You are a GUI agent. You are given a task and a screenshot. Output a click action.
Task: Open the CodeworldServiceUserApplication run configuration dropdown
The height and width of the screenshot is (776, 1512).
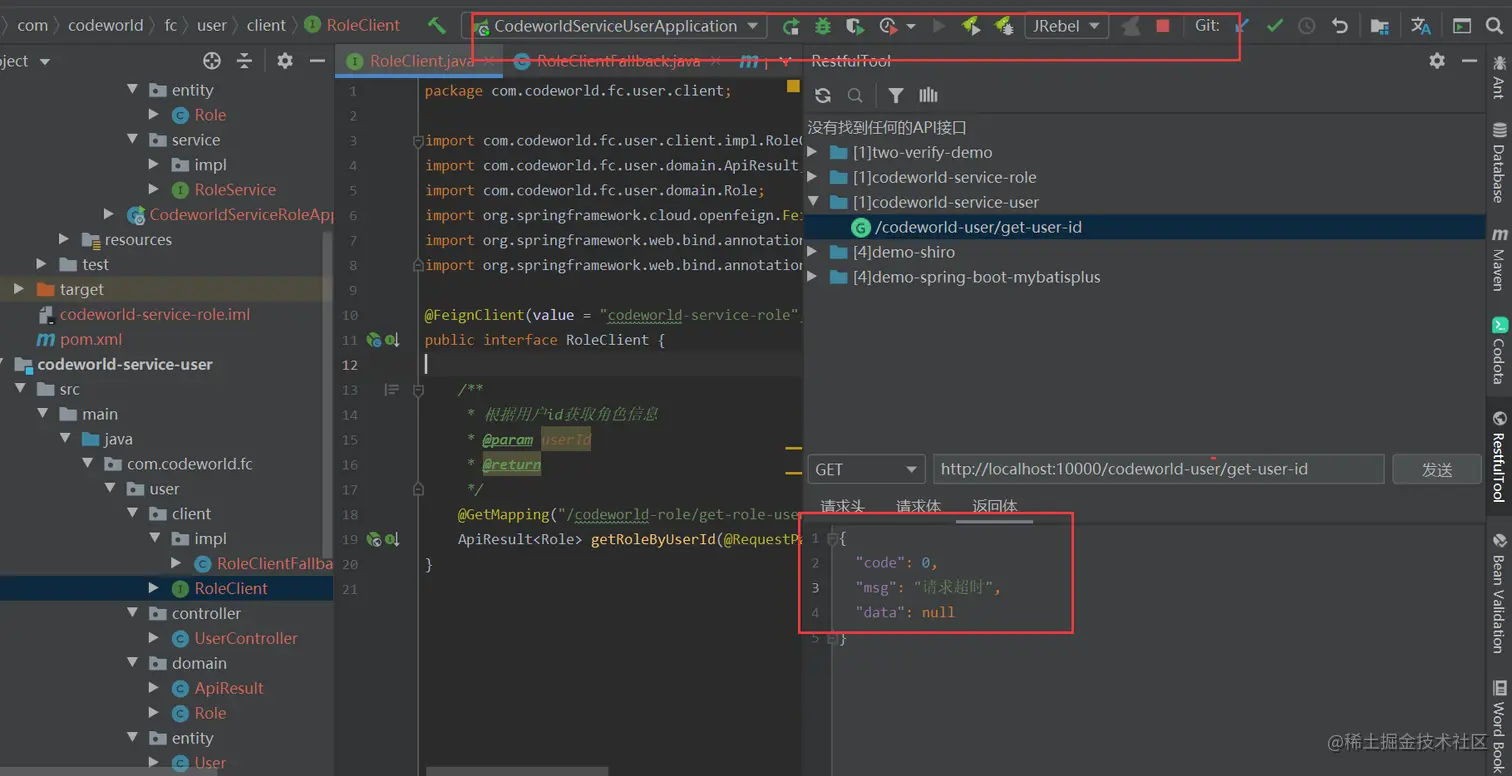614,26
